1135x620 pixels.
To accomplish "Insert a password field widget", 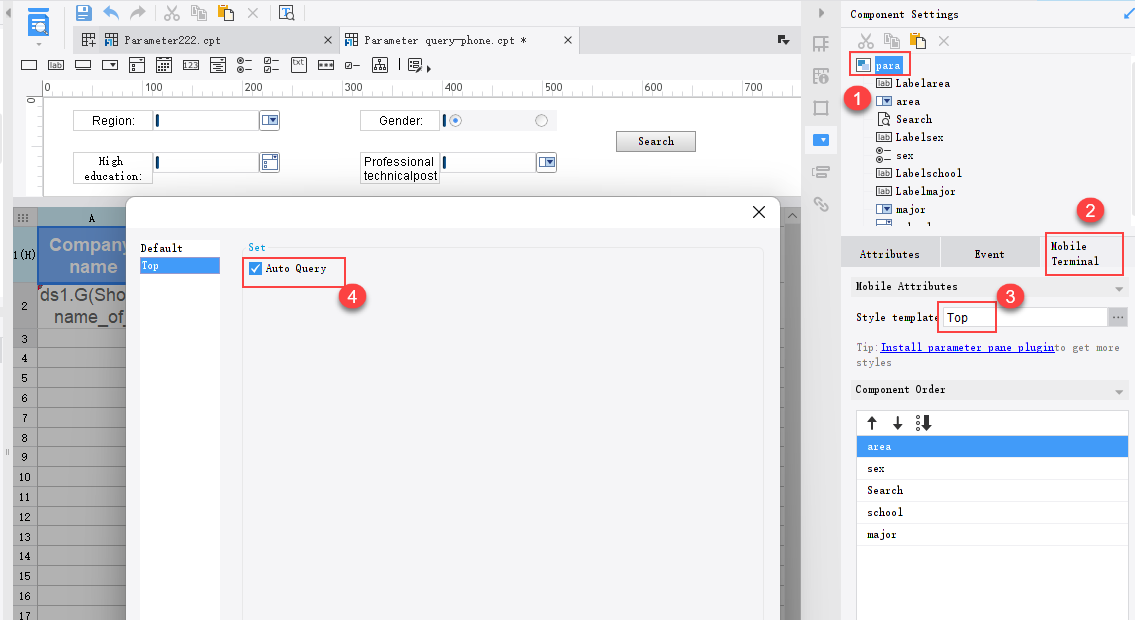I will [326, 65].
